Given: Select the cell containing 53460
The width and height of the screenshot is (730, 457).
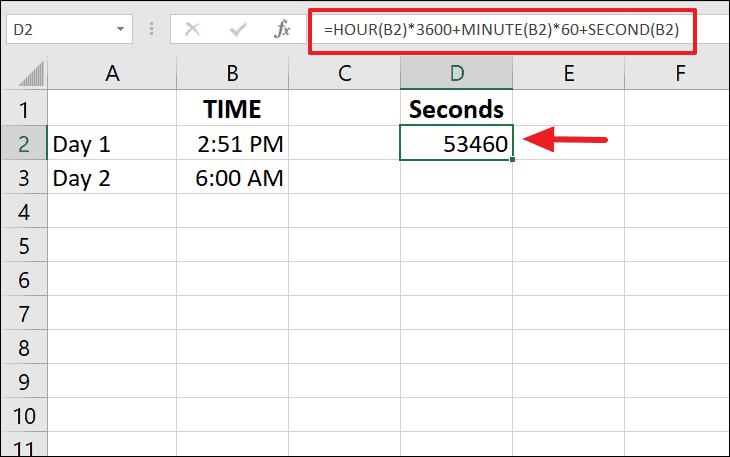Looking at the screenshot, I should (456, 143).
